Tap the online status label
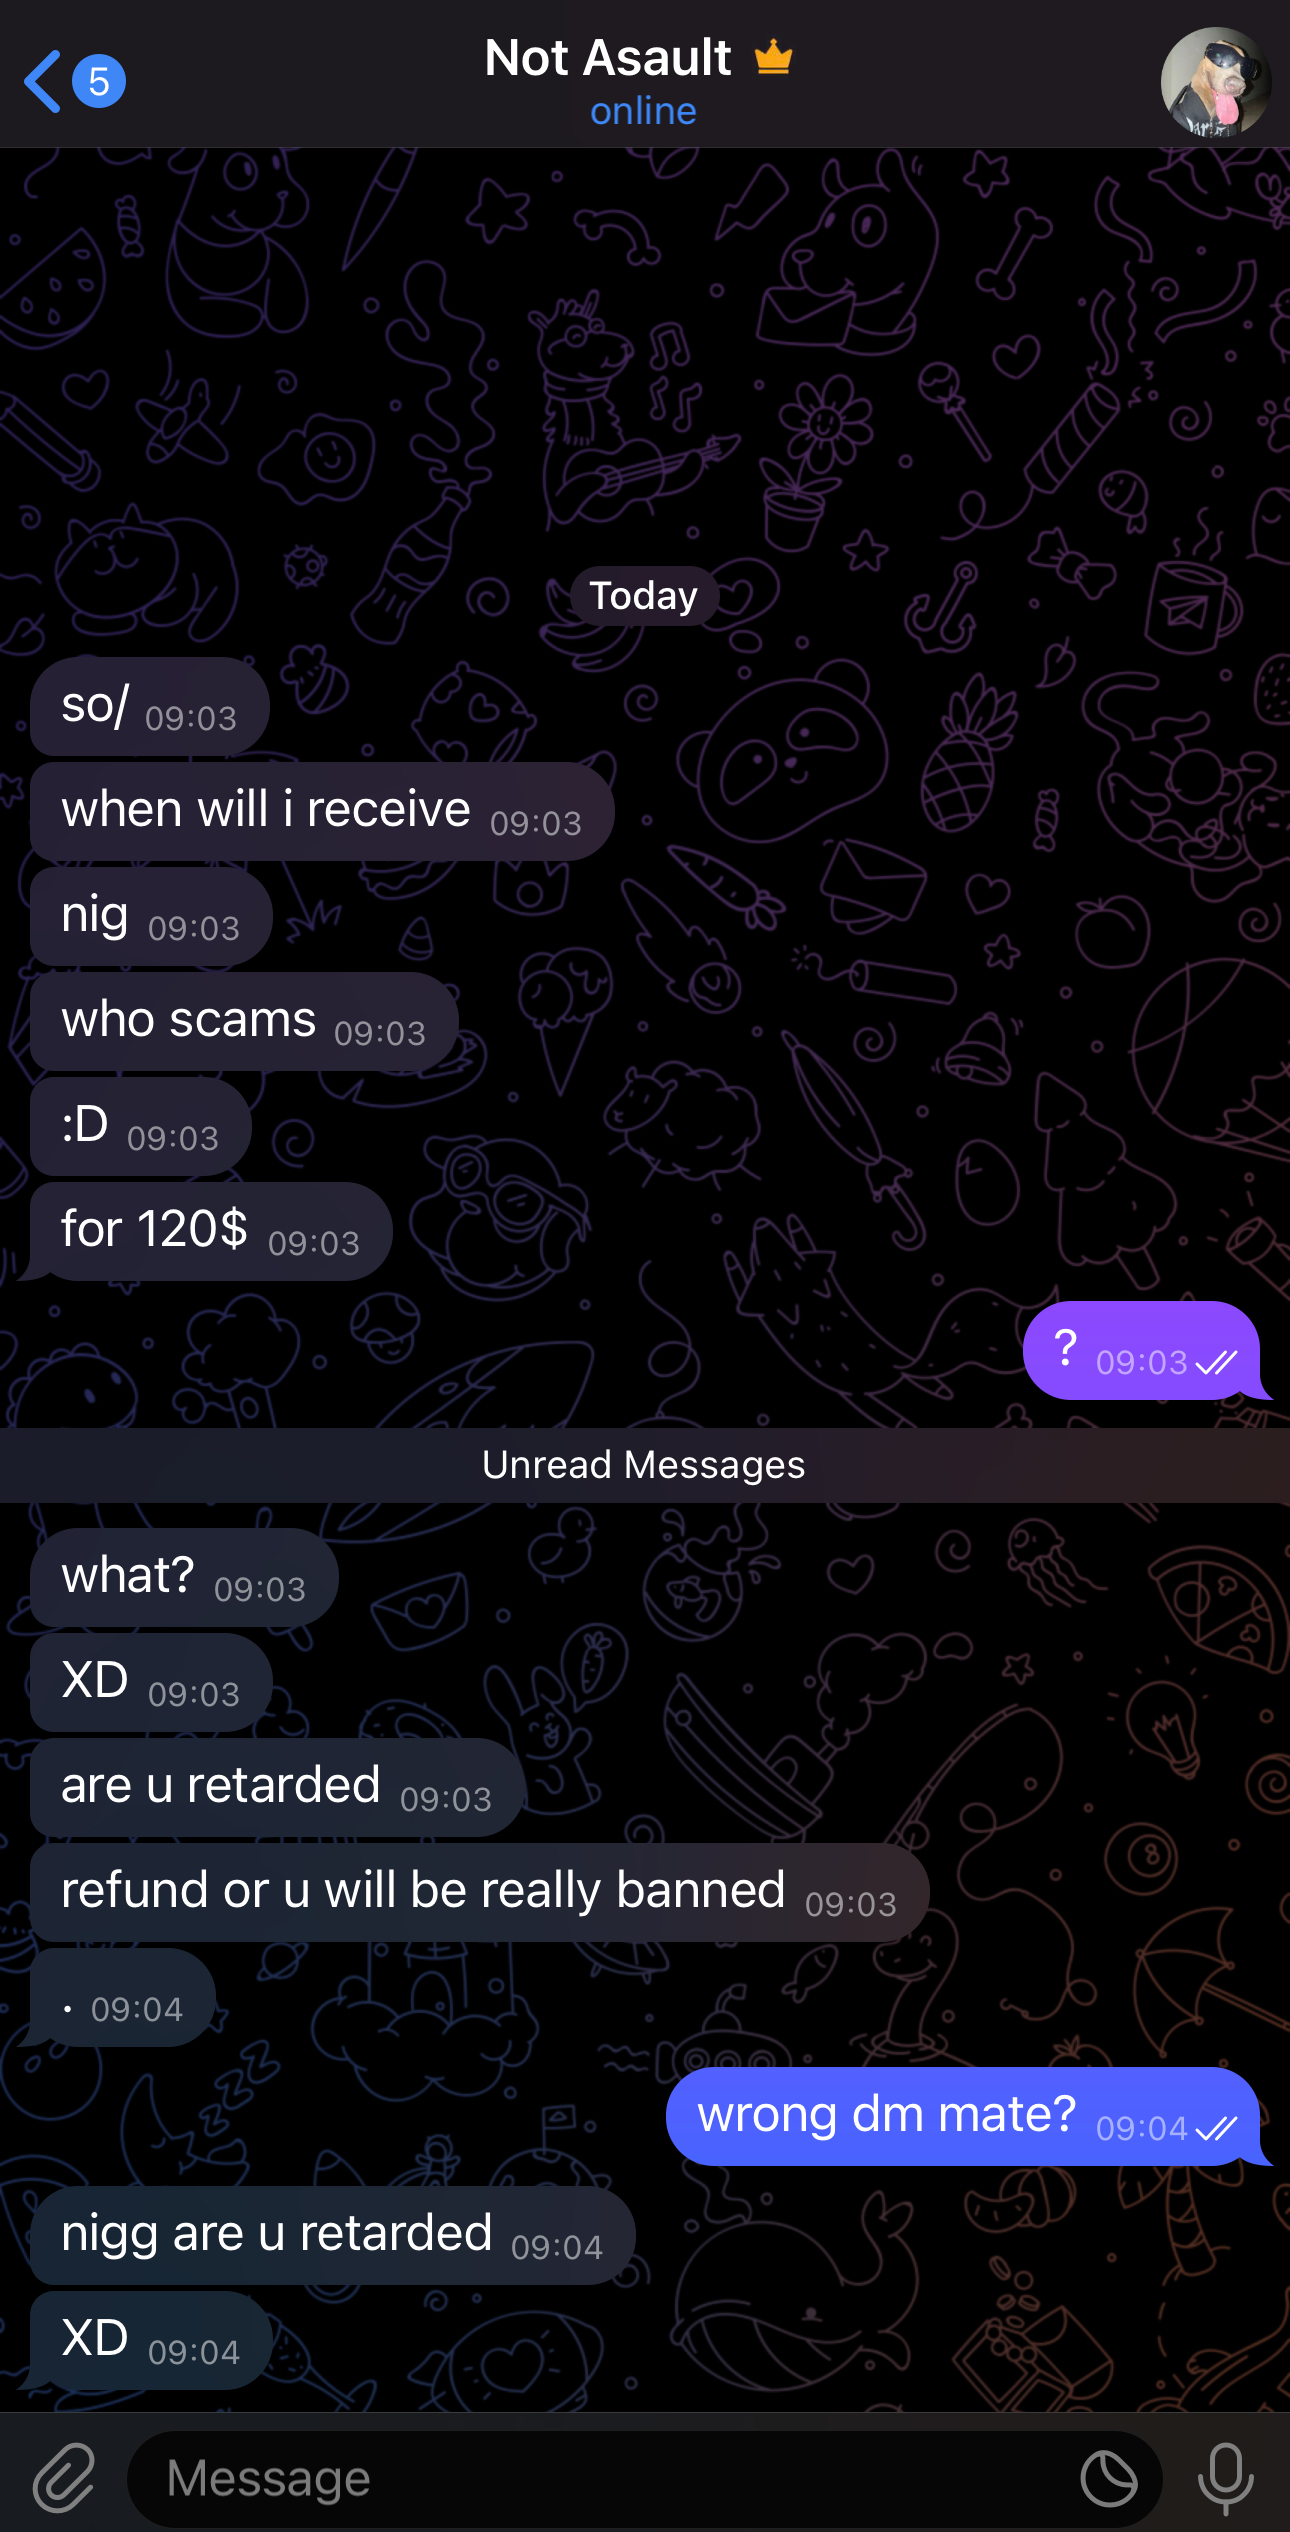This screenshot has height=2532, width=1290. [x=643, y=111]
